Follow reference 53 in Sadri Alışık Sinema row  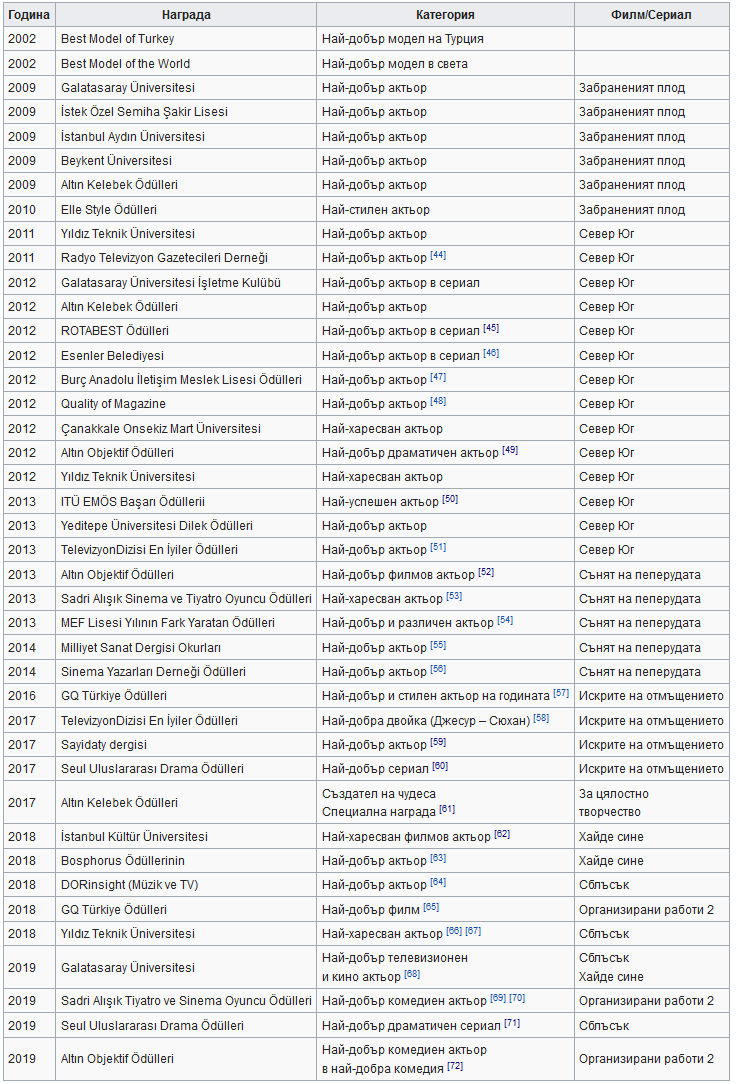[454, 596]
